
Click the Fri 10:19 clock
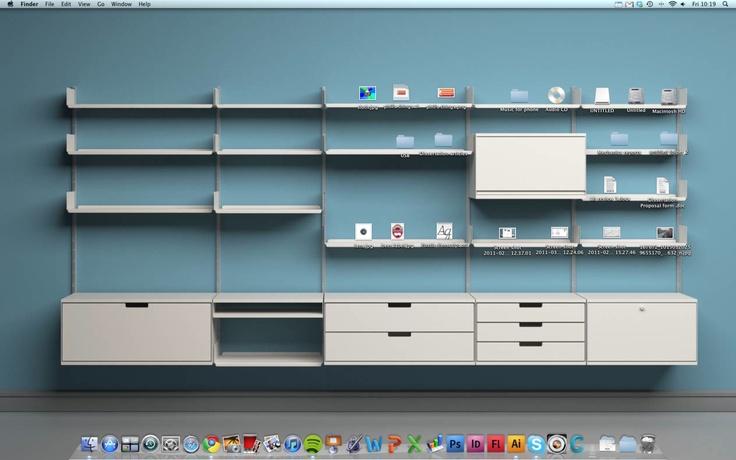(x=704, y=4)
